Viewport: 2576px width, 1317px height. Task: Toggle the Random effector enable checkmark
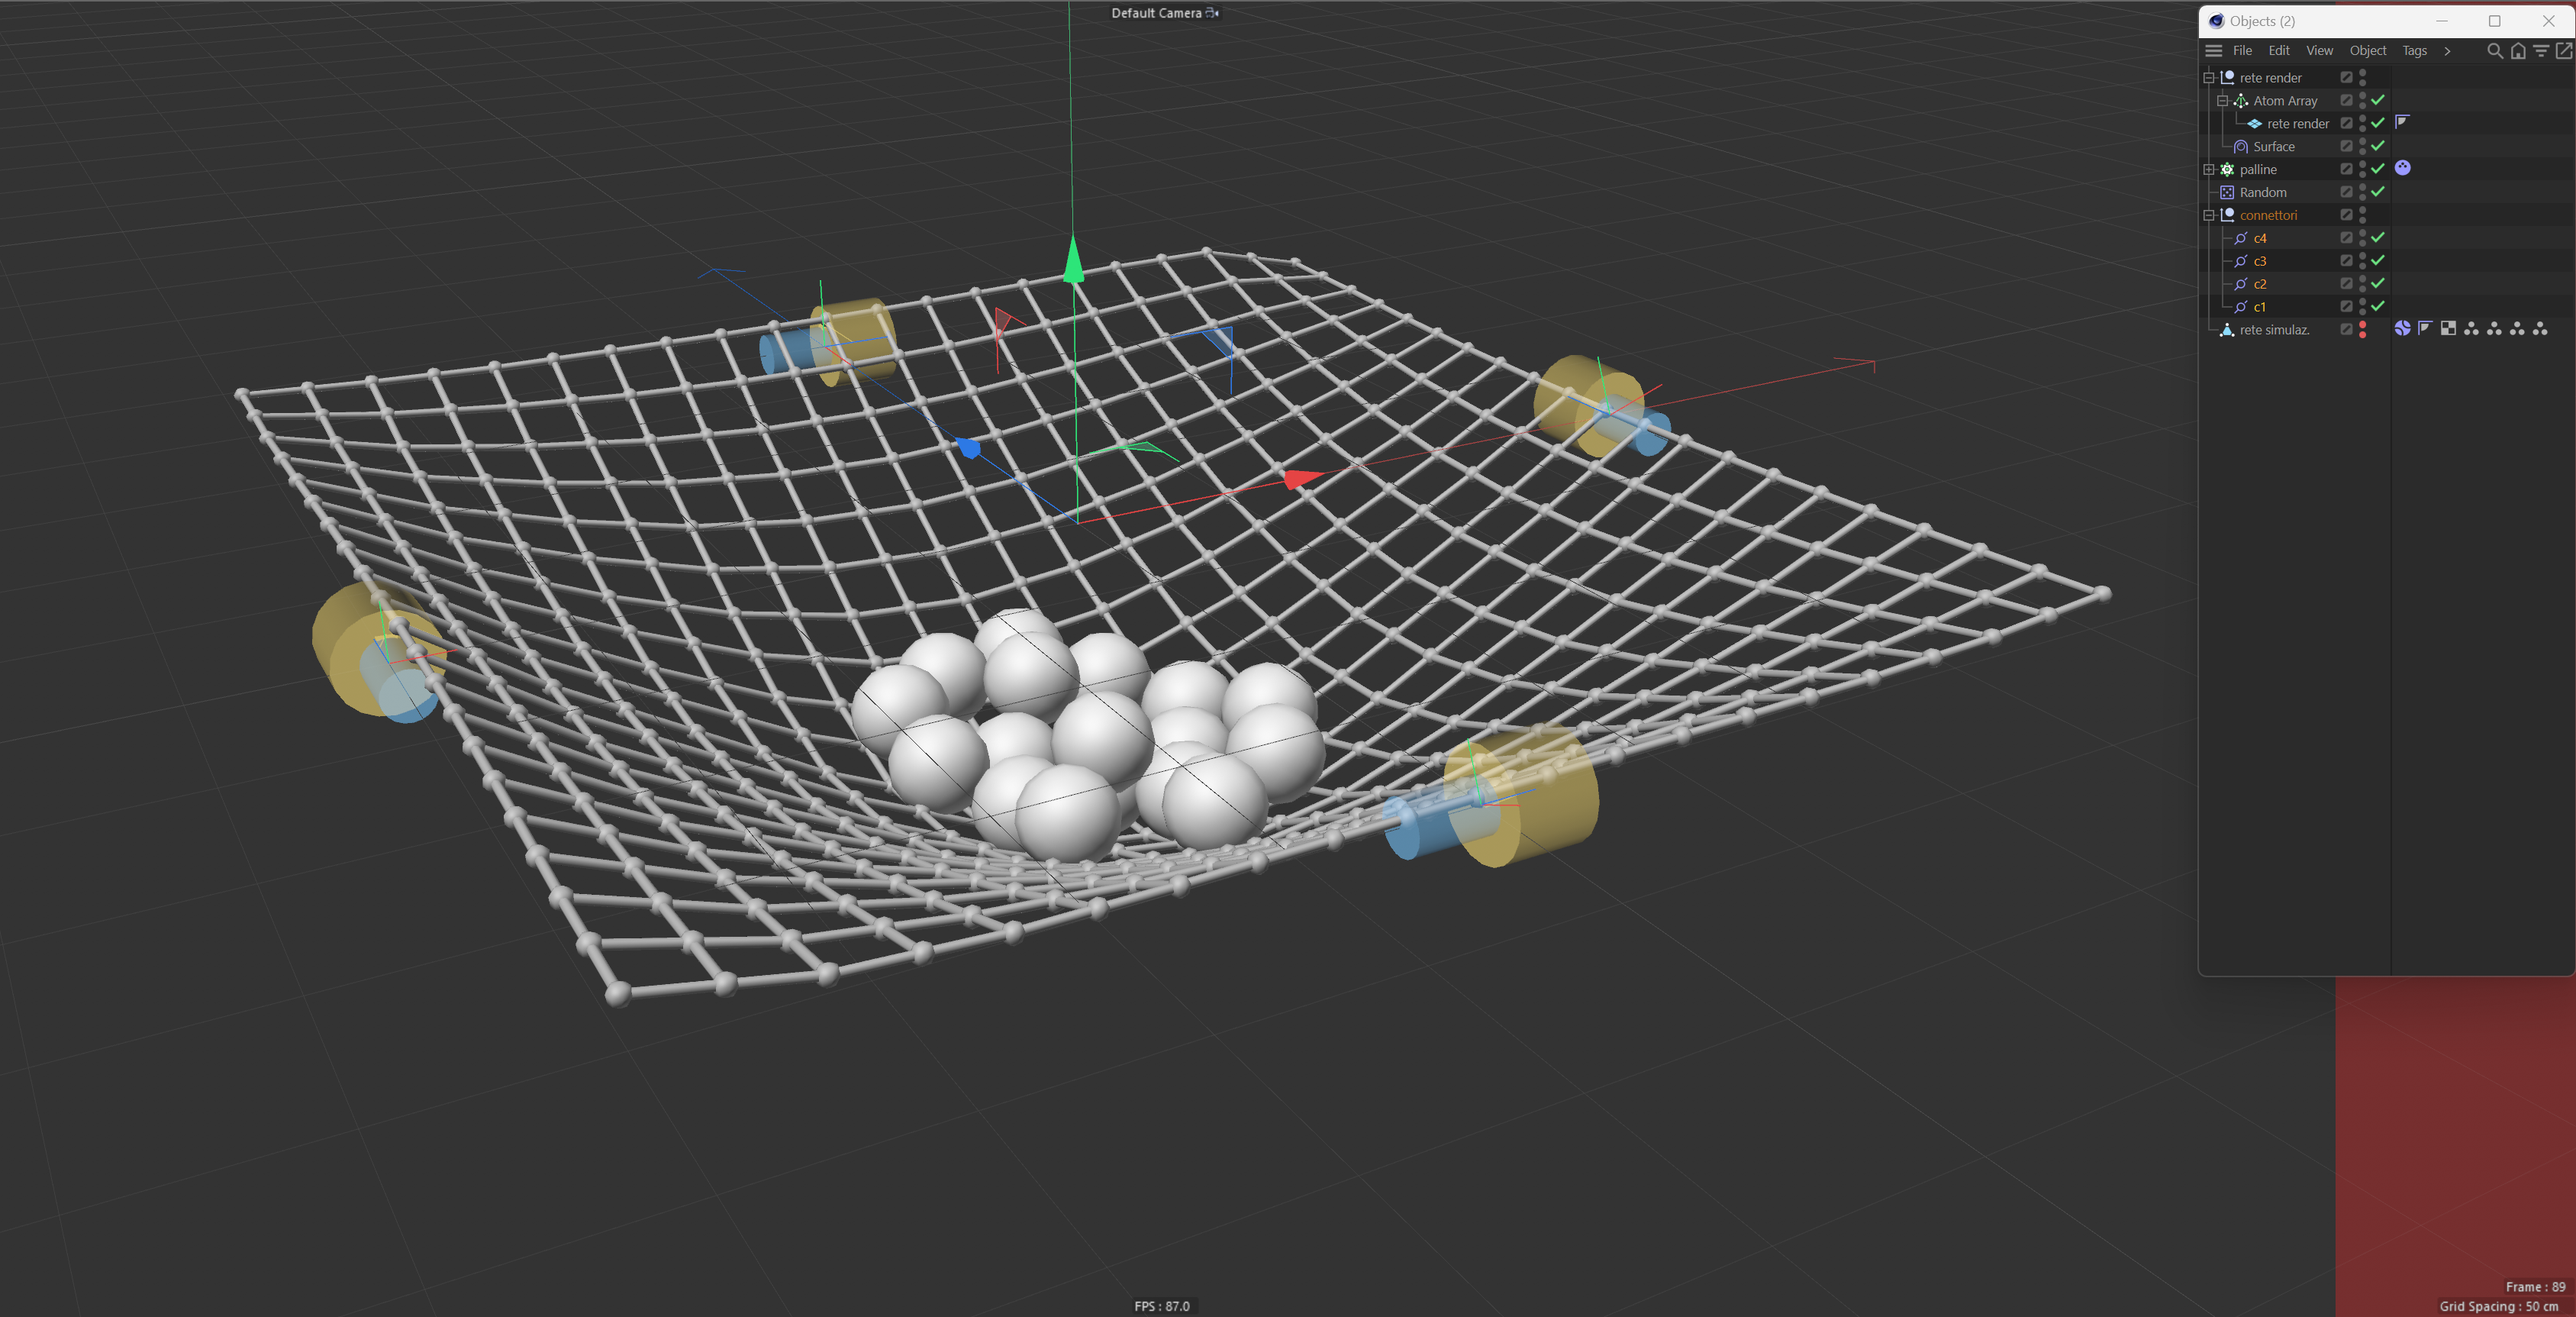pyautogui.click(x=2378, y=191)
